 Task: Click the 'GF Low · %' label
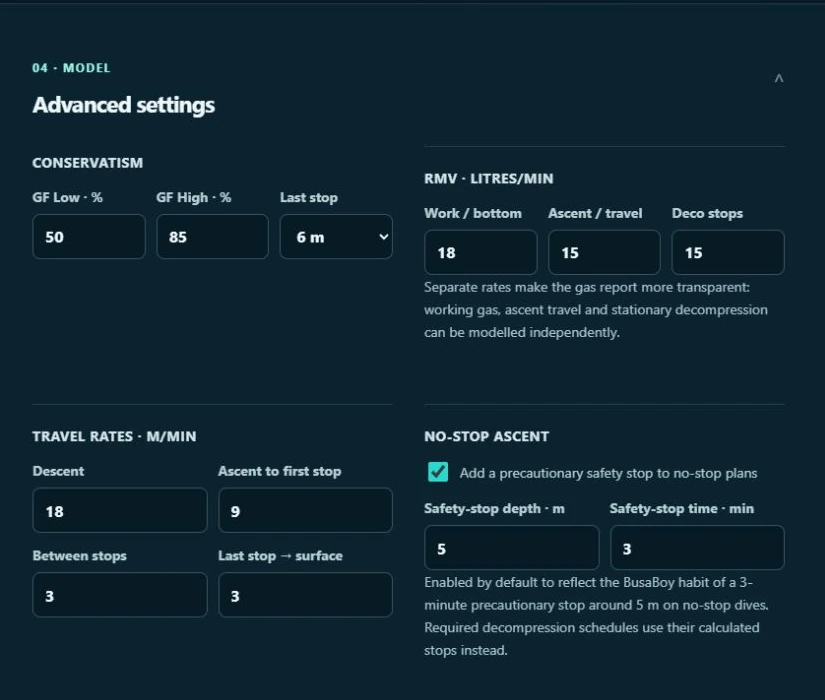point(67,197)
